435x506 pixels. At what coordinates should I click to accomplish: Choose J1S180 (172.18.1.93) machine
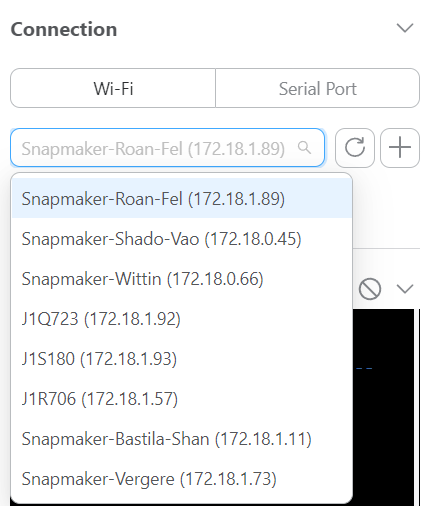pos(182,359)
